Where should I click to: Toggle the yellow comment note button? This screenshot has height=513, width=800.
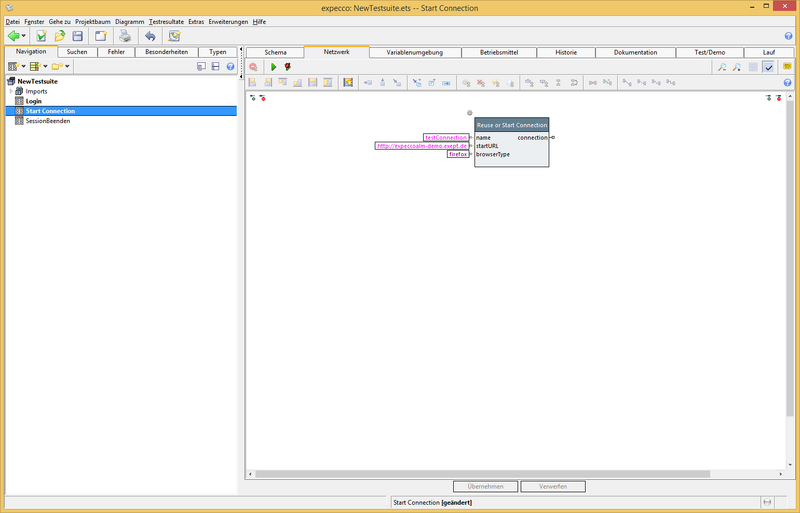(788, 67)
